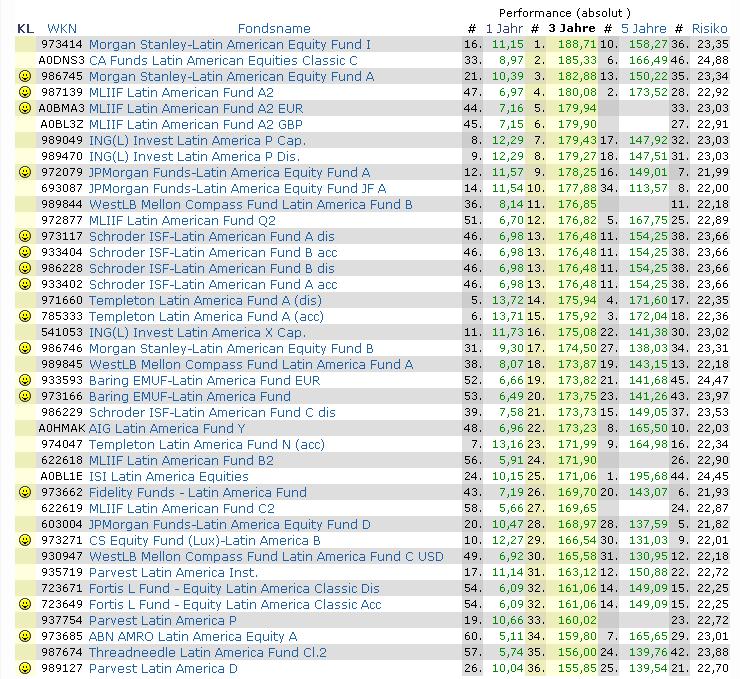
Task: Sort by Fondsname column header
Action: [274, 29]
